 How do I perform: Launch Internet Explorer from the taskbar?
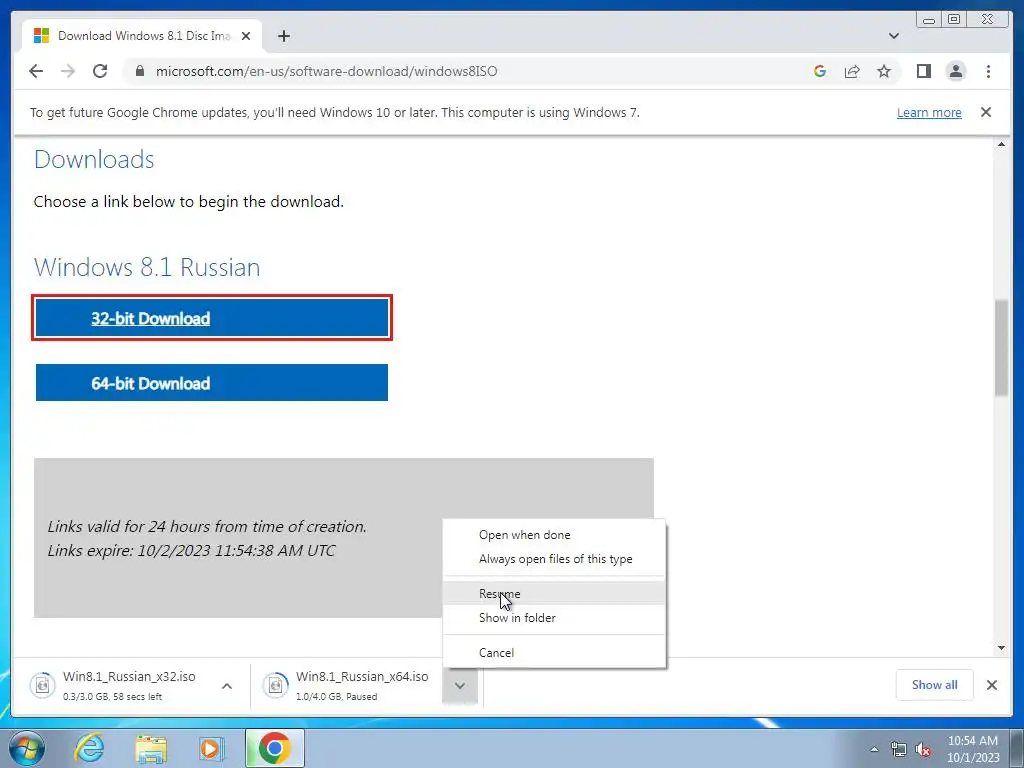pyautogui.click(x=89, y=748)
